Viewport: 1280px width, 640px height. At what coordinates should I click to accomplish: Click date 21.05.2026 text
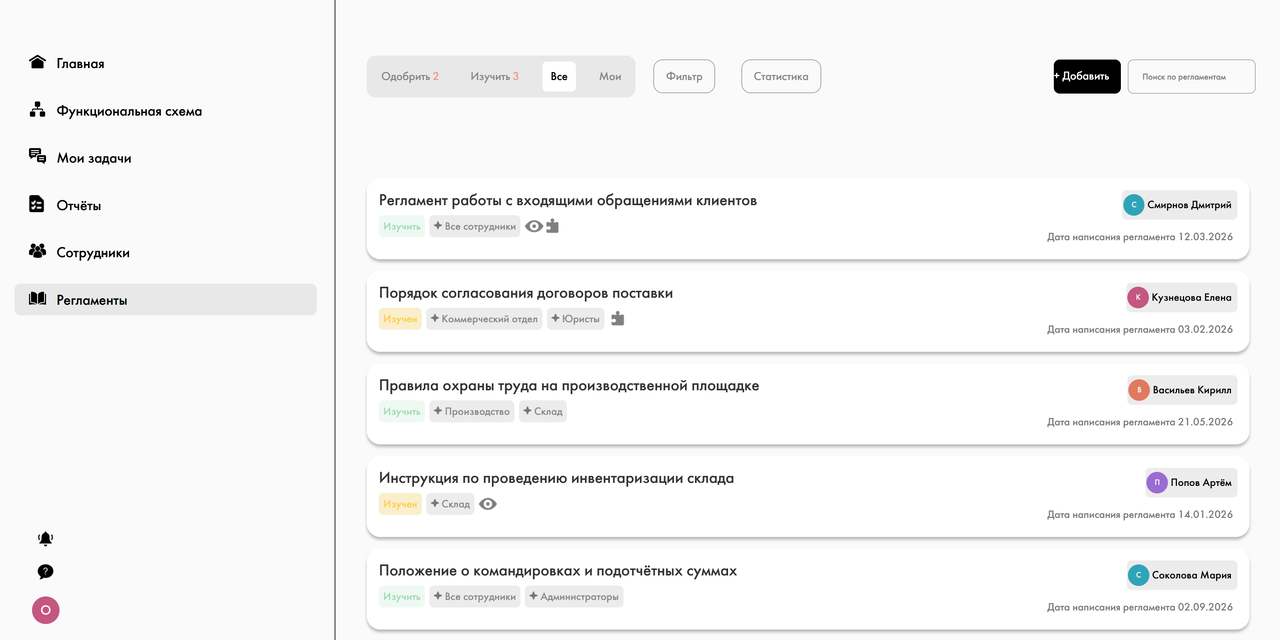coord(1206,422)
